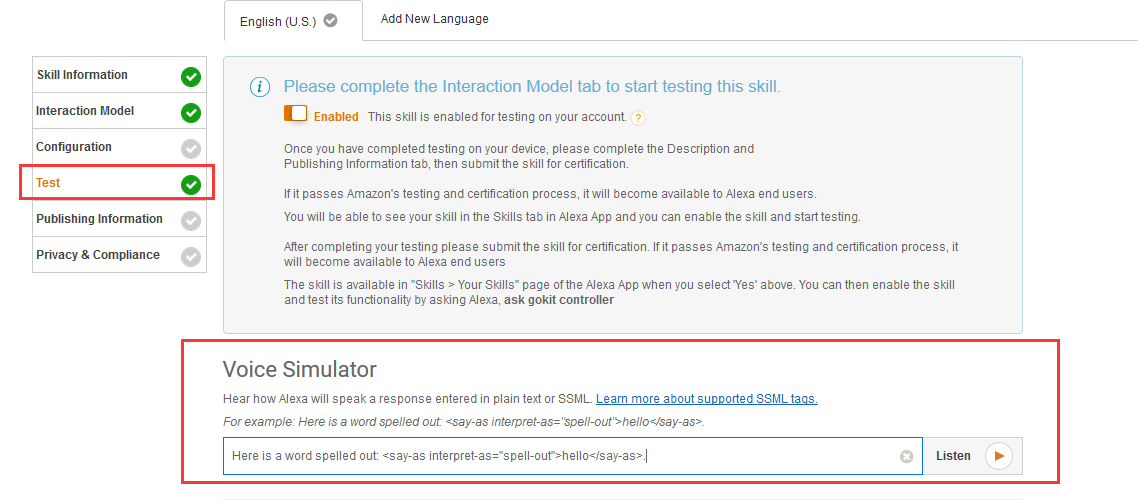Open the Skill Information section

click(82, 75)
